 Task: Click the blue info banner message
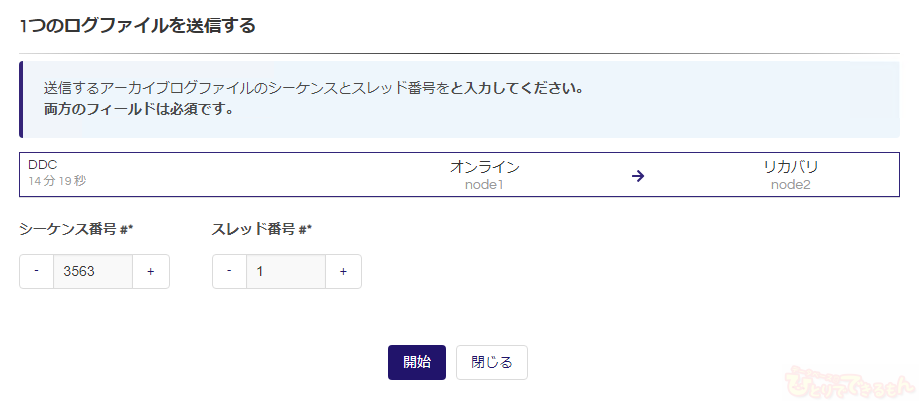pos(312,98)
